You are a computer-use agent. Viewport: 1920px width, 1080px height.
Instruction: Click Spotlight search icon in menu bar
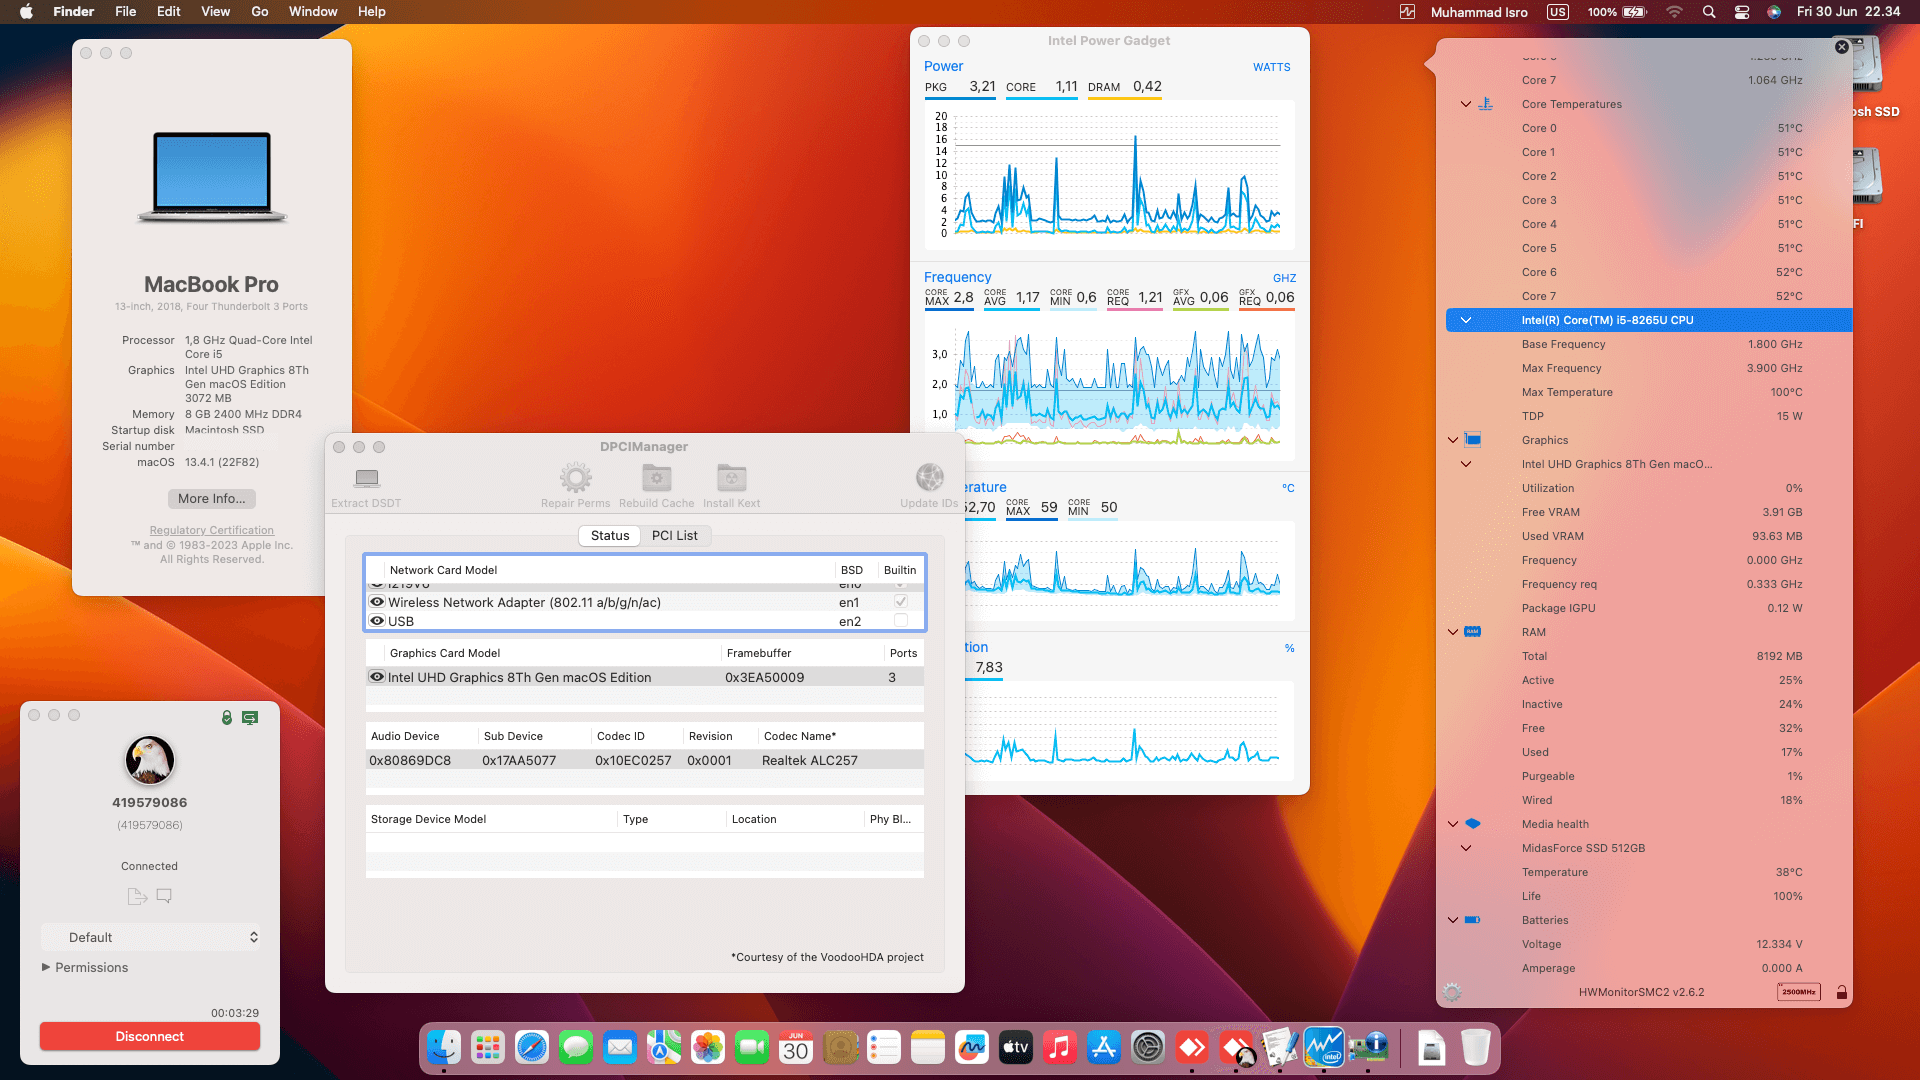[x=1709, y=12]
